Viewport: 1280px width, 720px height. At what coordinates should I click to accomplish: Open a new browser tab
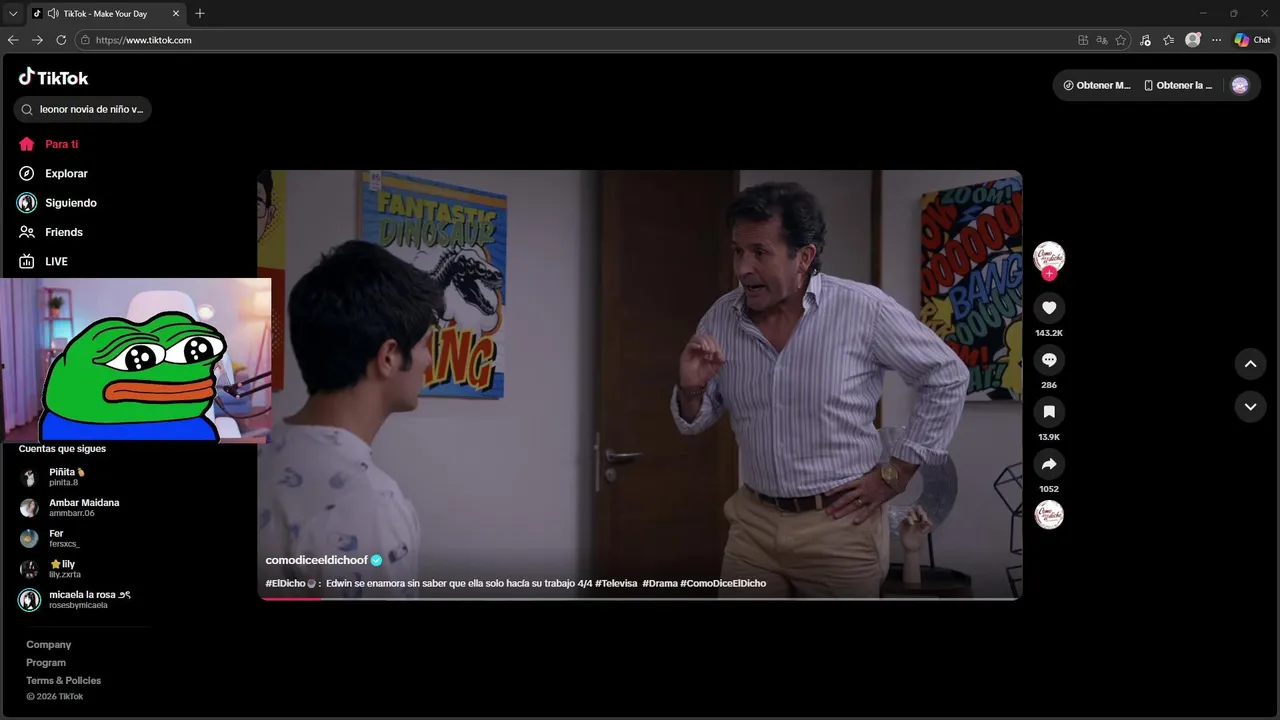pos(200,13)
